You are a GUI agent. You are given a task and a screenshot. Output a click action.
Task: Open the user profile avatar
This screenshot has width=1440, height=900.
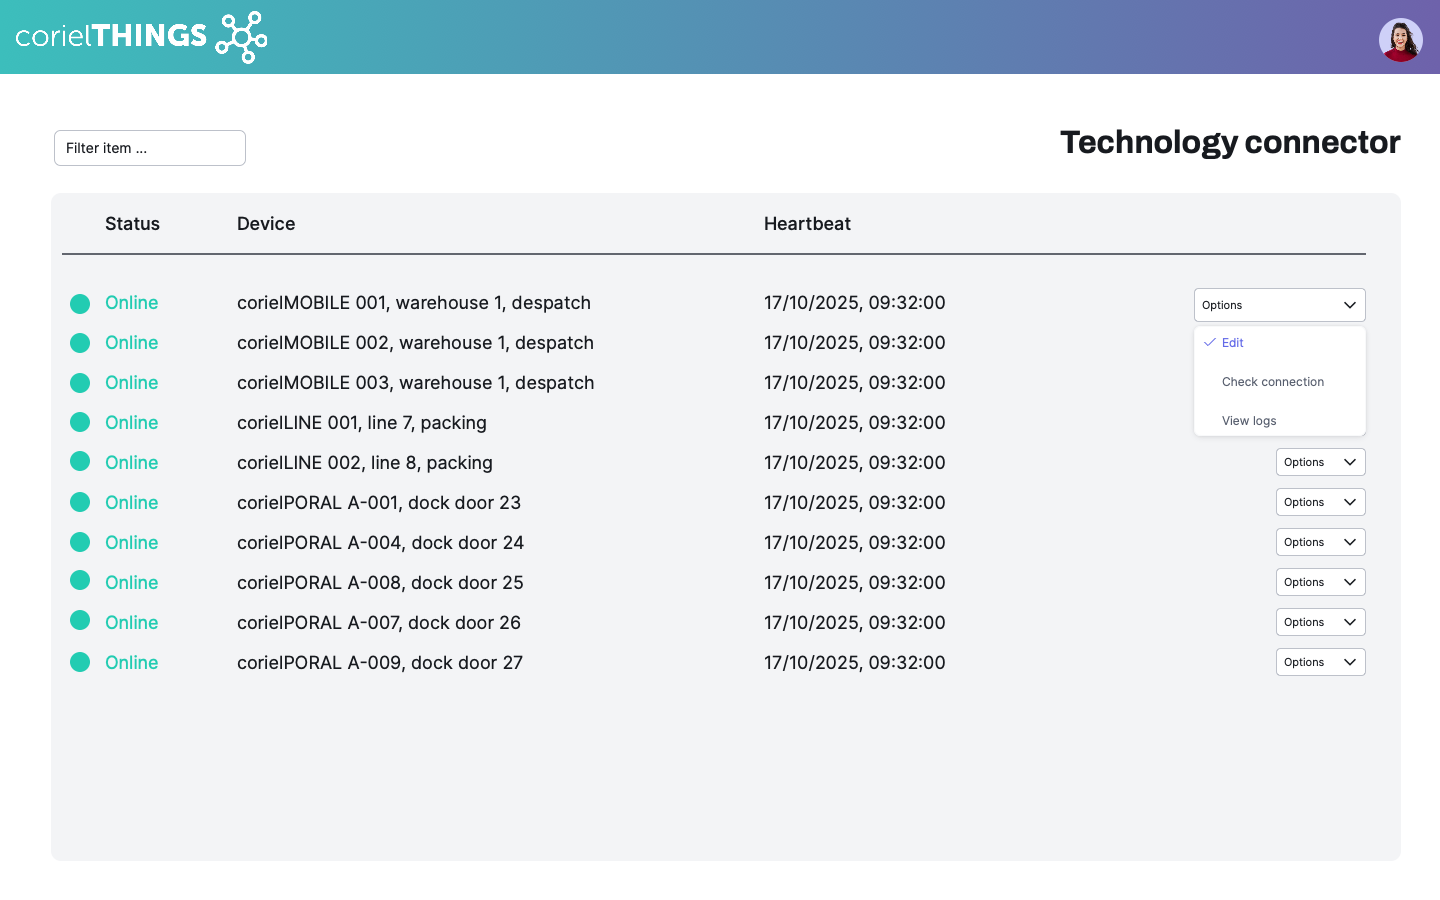[1400, 40]
